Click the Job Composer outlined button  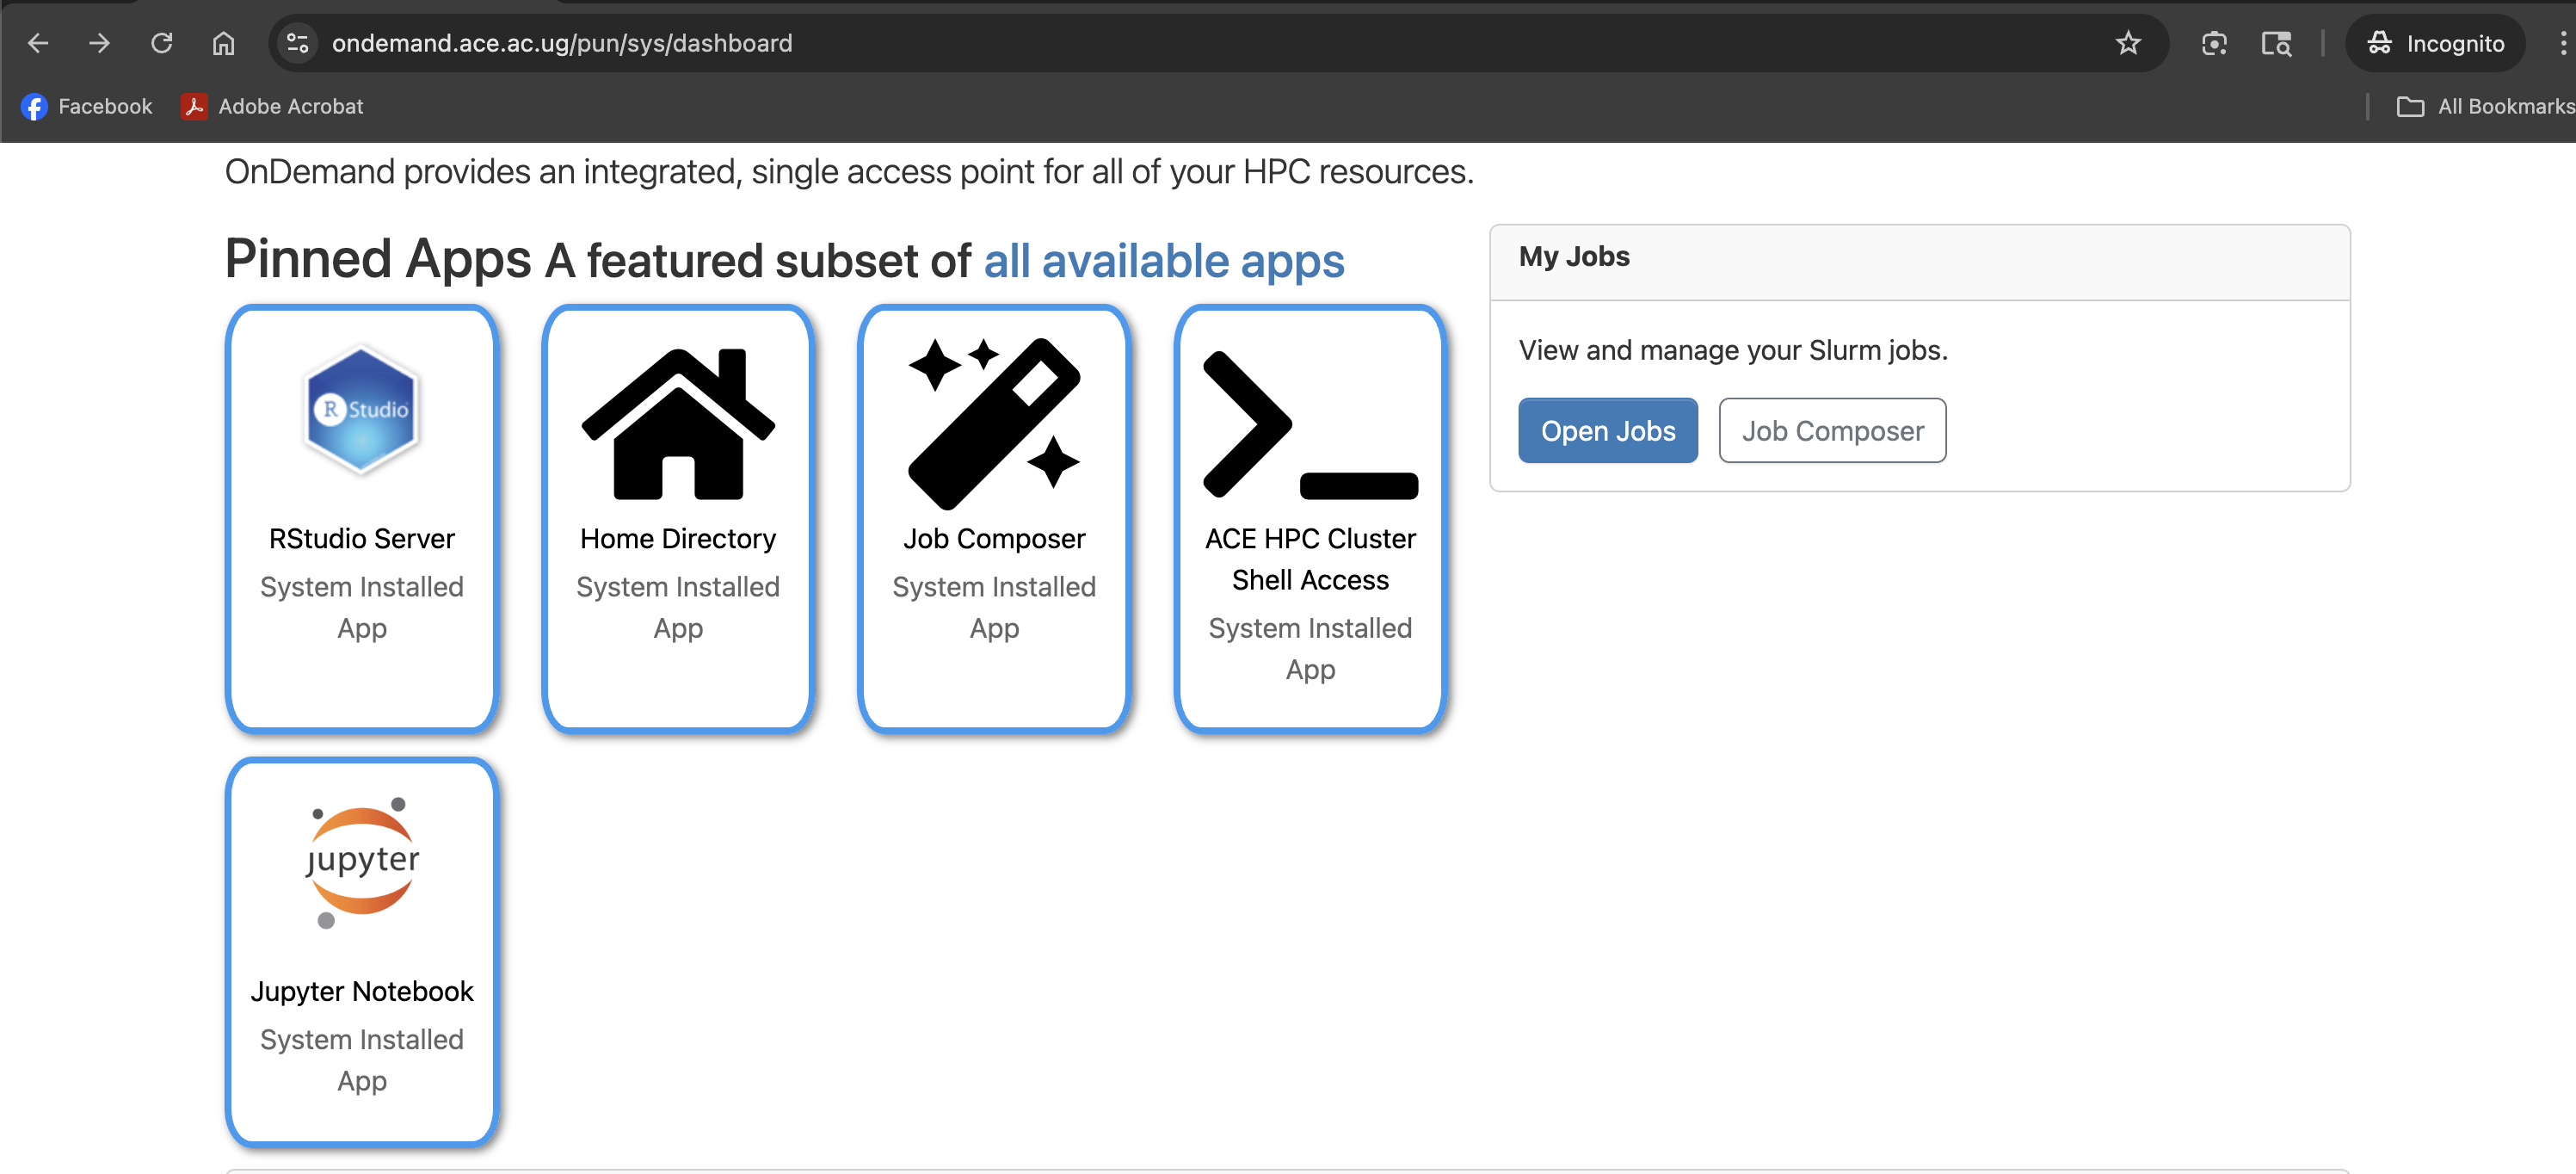(x=1832, y=431)
